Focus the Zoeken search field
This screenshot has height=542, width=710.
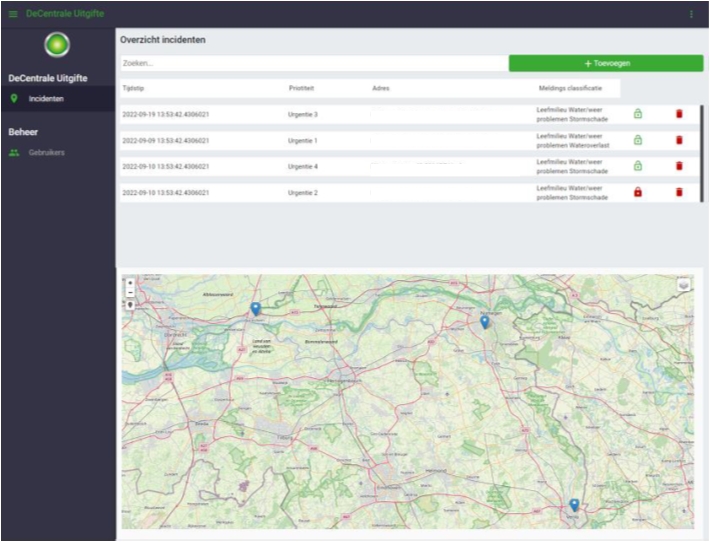[x=314, y=63]
